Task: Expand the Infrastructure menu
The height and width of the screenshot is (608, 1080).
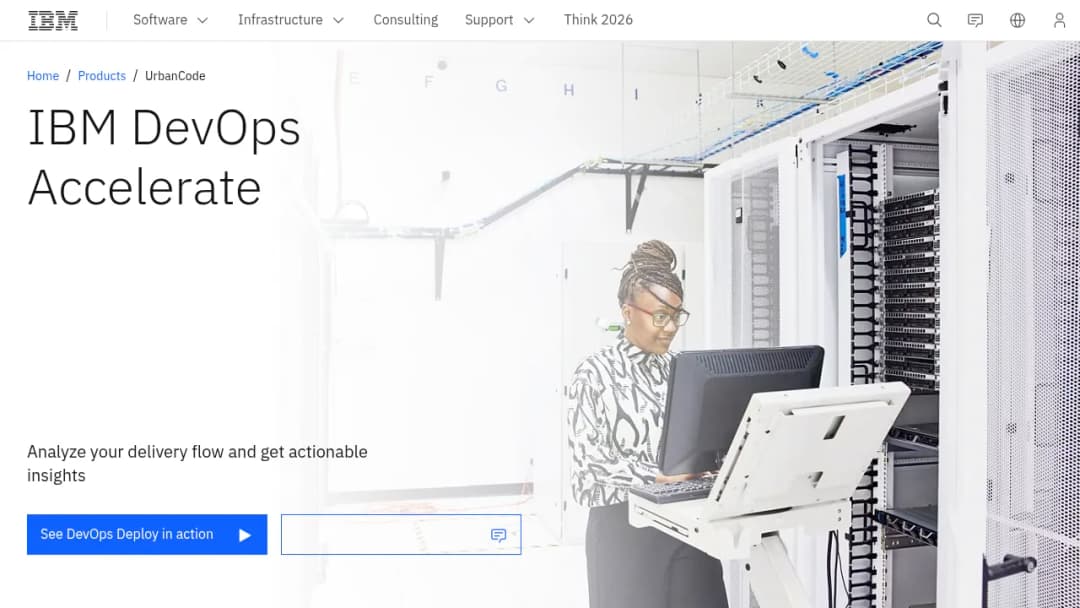Action: pos(291,20)
